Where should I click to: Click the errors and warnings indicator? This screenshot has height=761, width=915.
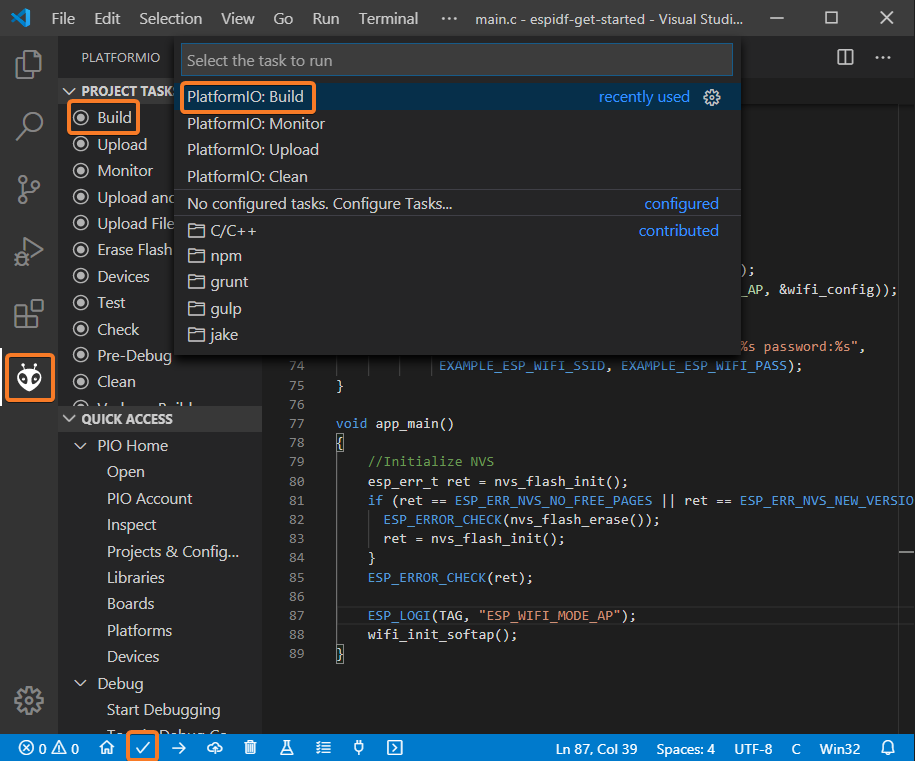pos(49,748)
